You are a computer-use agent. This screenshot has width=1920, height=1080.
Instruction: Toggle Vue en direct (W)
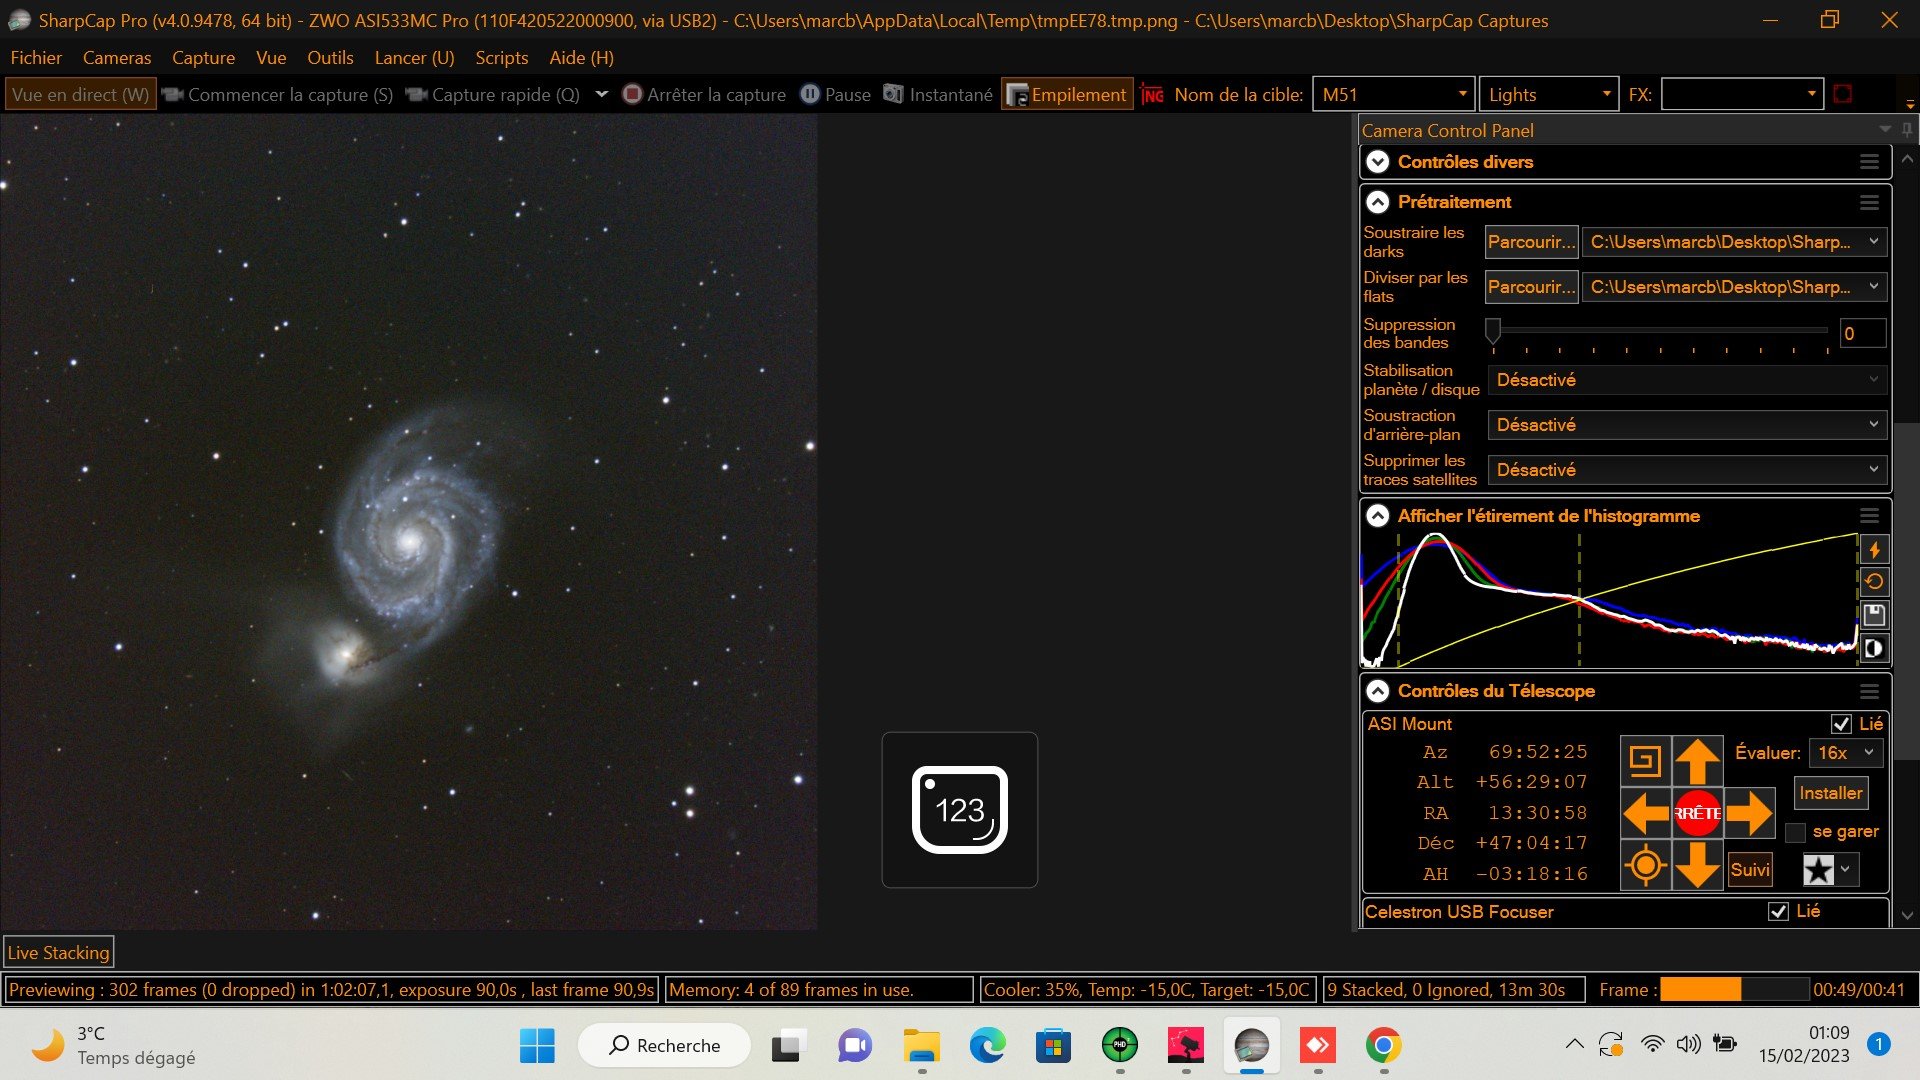pyautogui.click(x=80, y=95)
